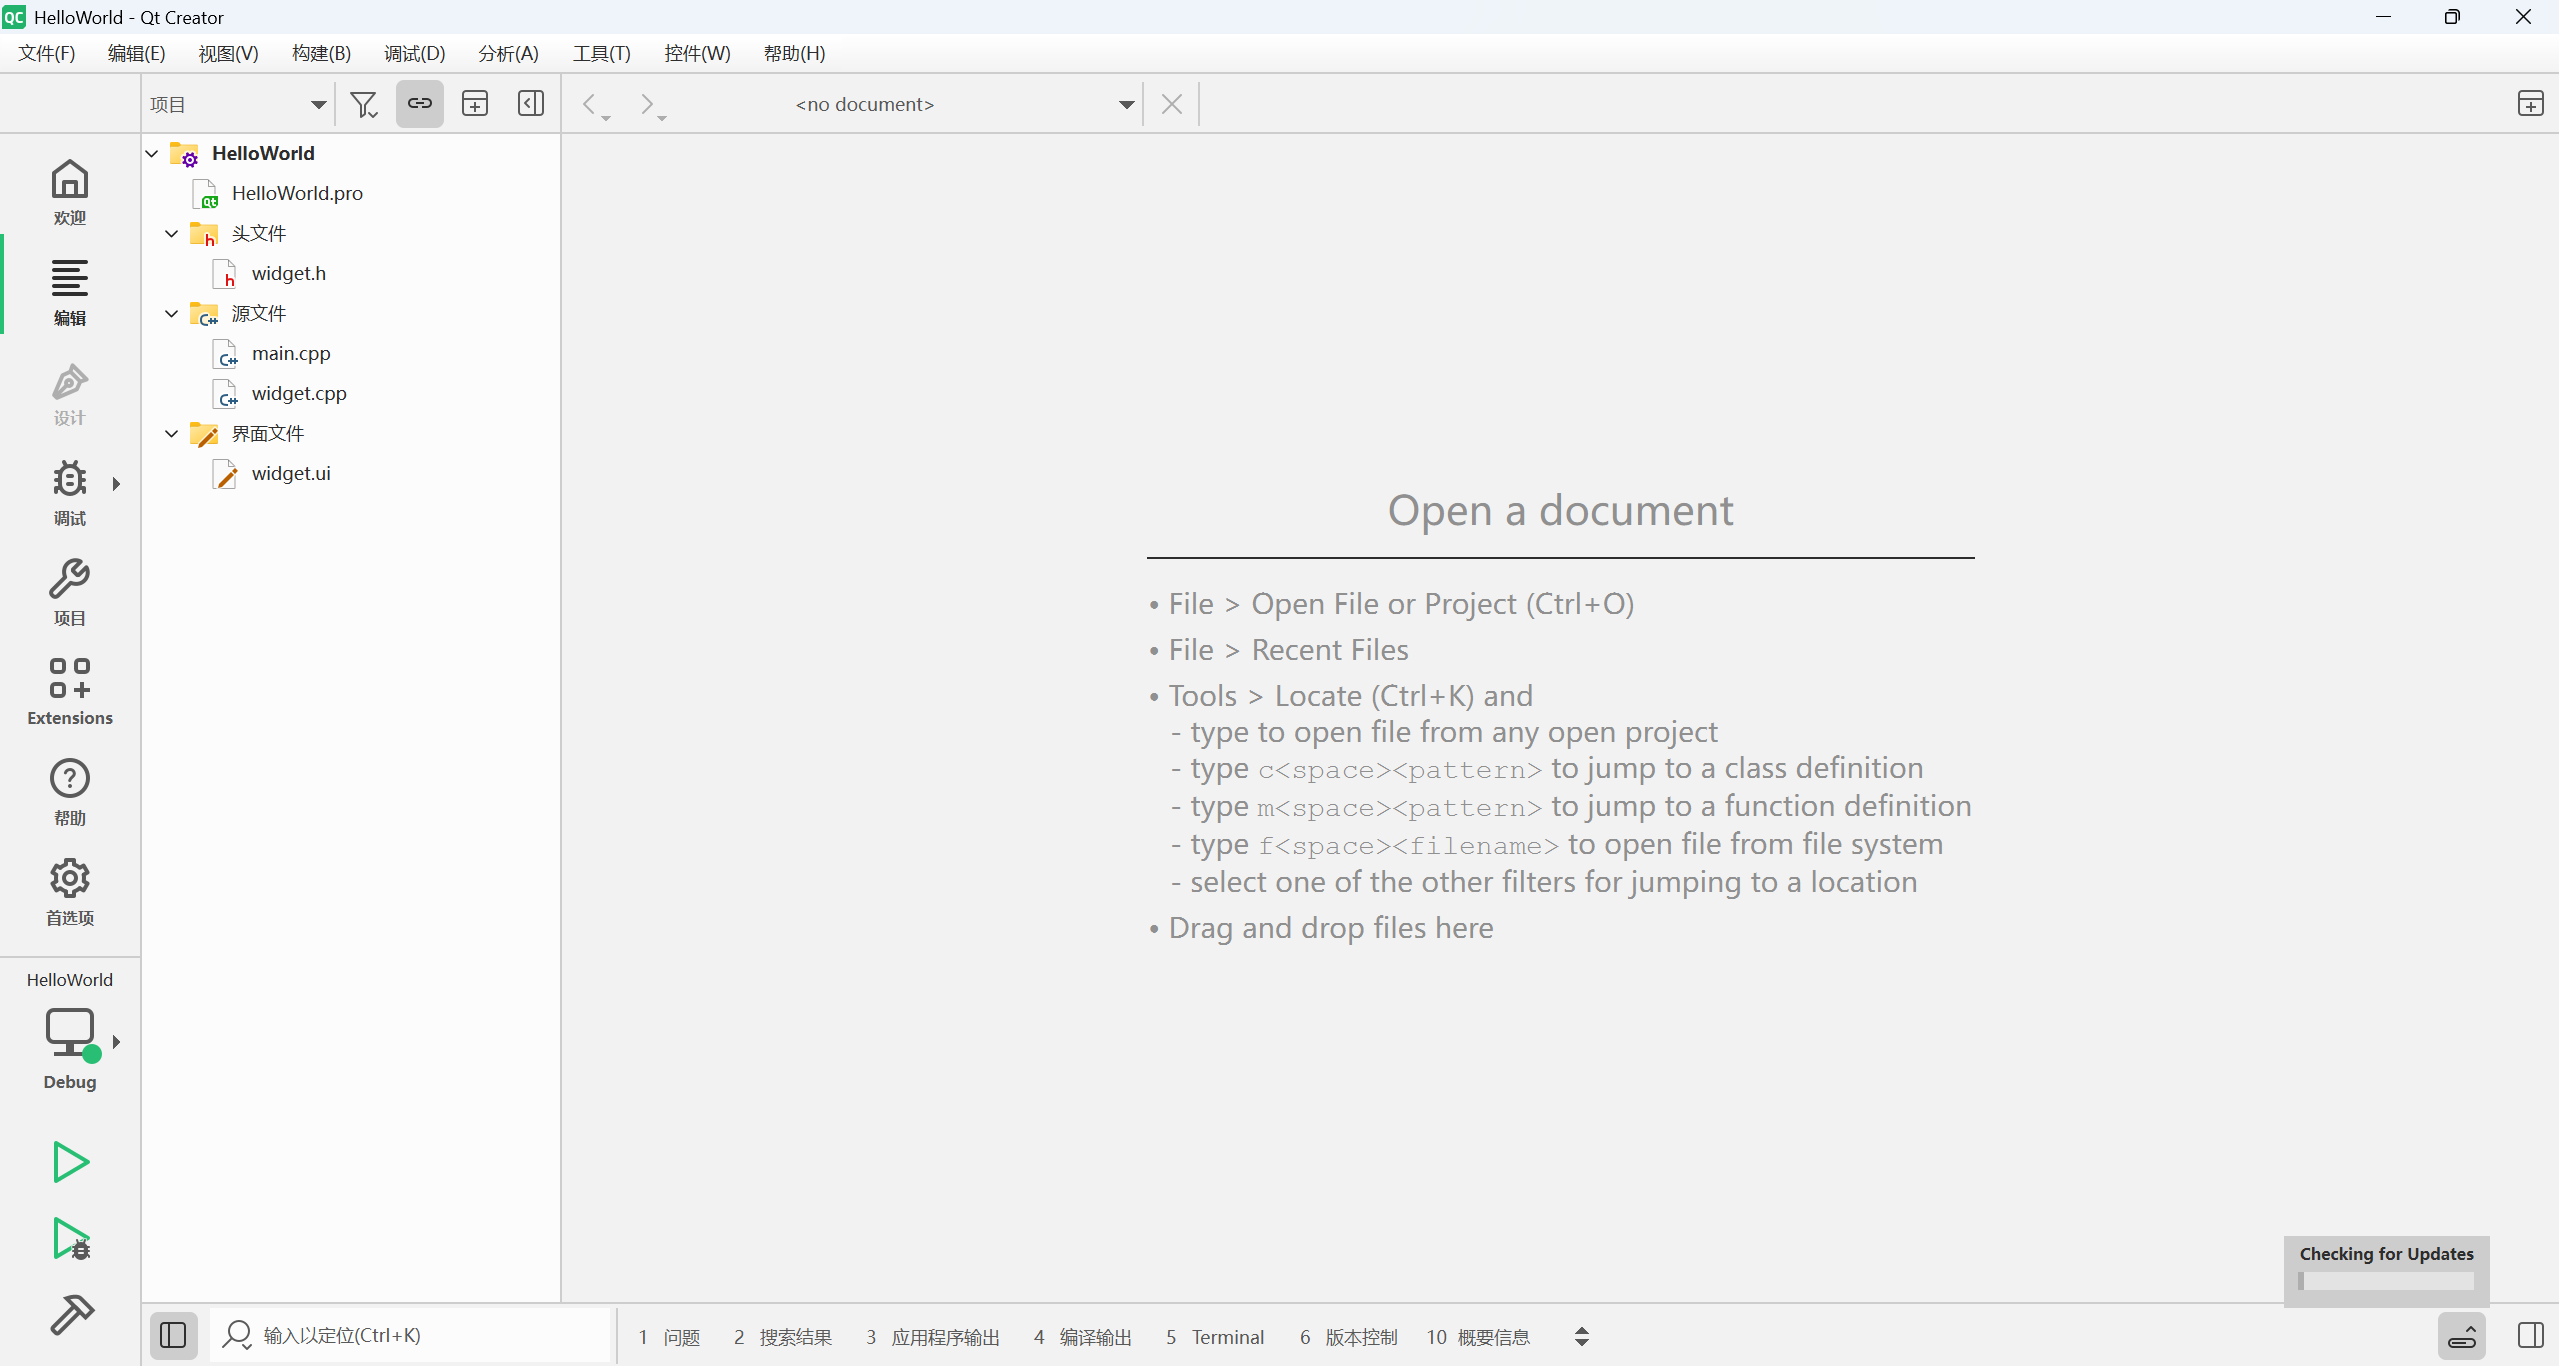Open the Welcome (欢迎) mode

point(69,193)
